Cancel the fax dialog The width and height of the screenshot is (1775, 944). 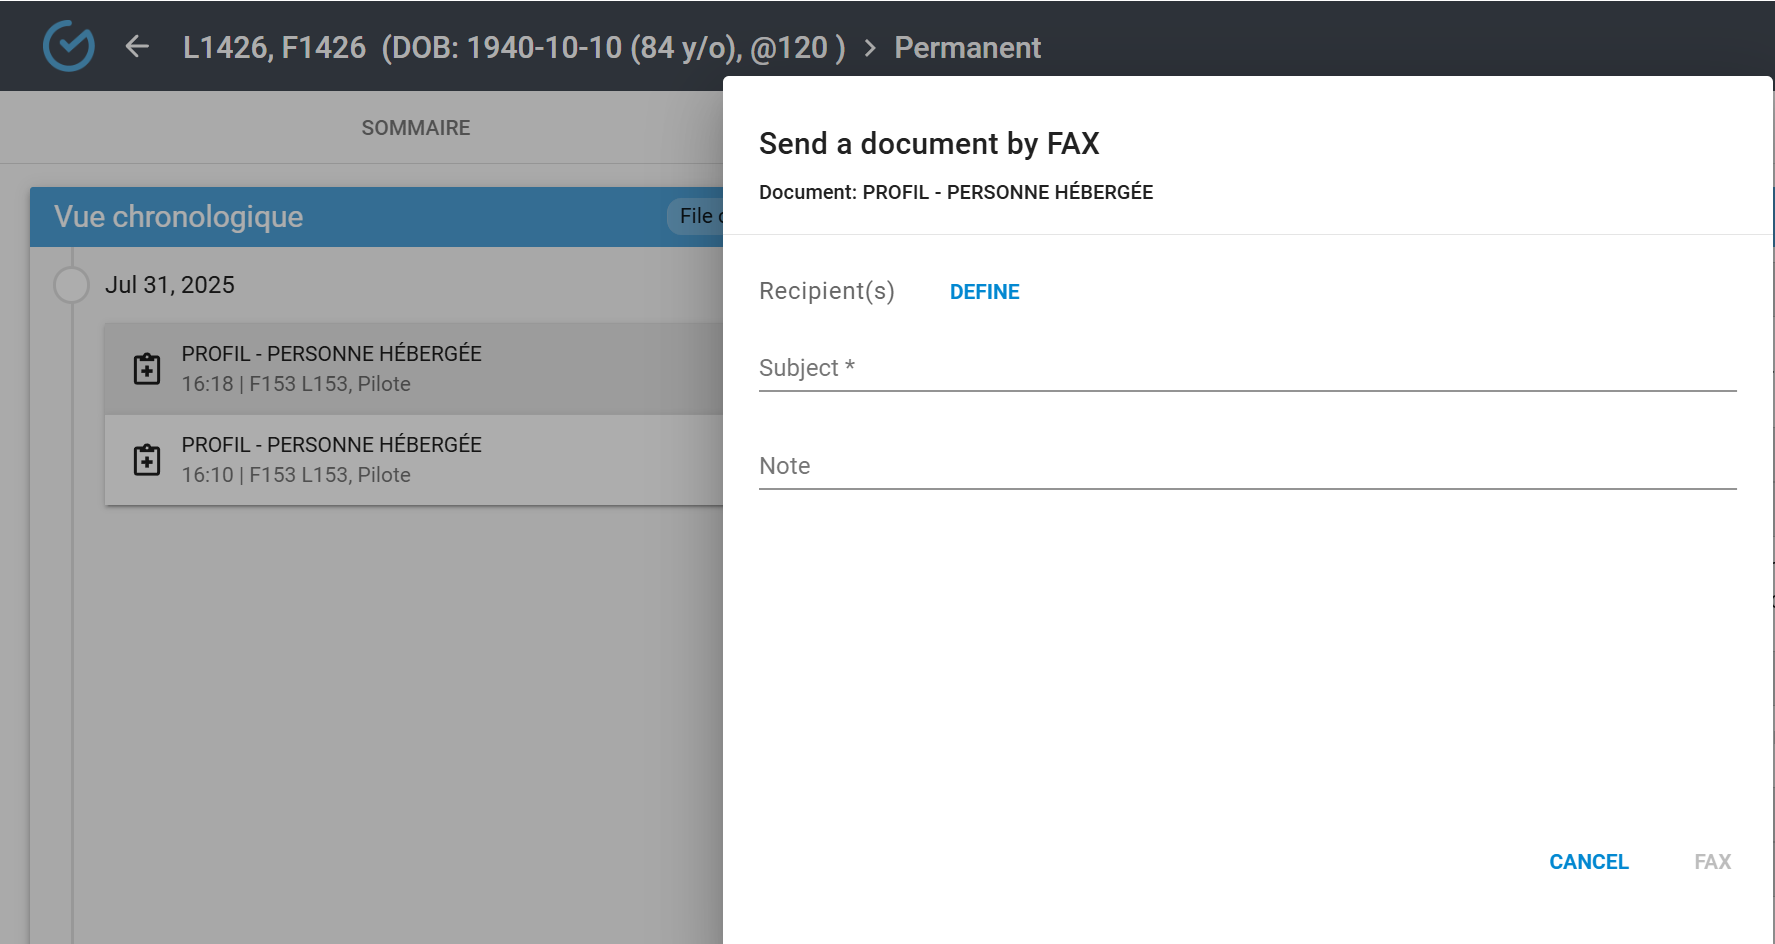pyautogui.click(x=1588, y=862)
